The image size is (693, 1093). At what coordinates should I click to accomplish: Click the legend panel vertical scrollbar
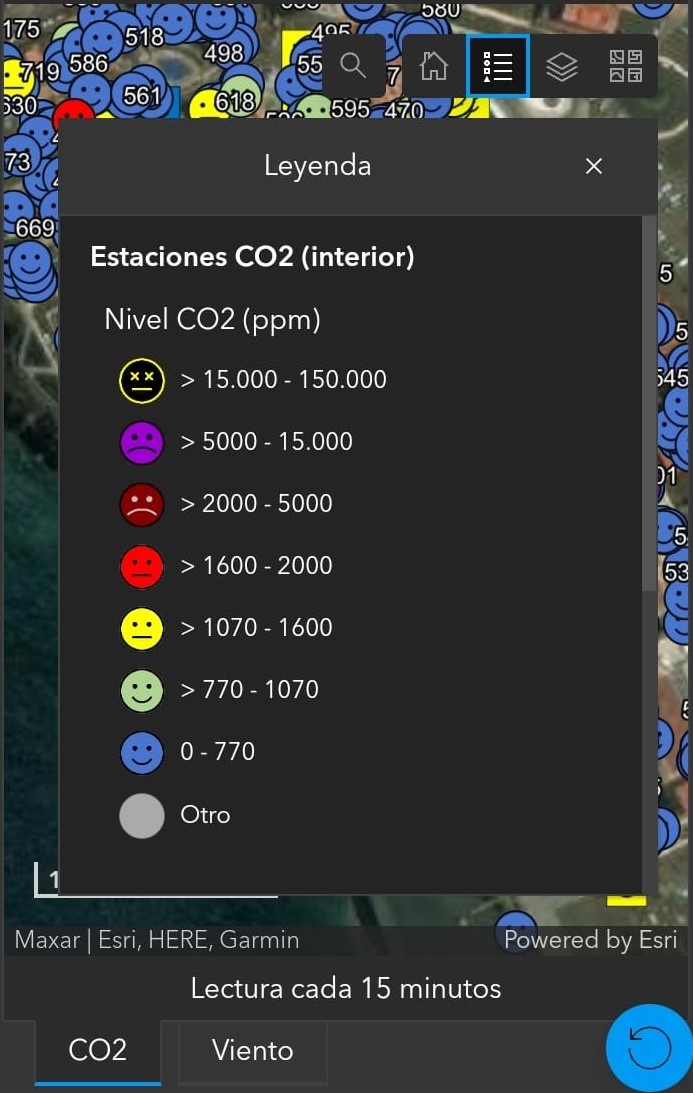pyautogui.click(x=649, y=404)
